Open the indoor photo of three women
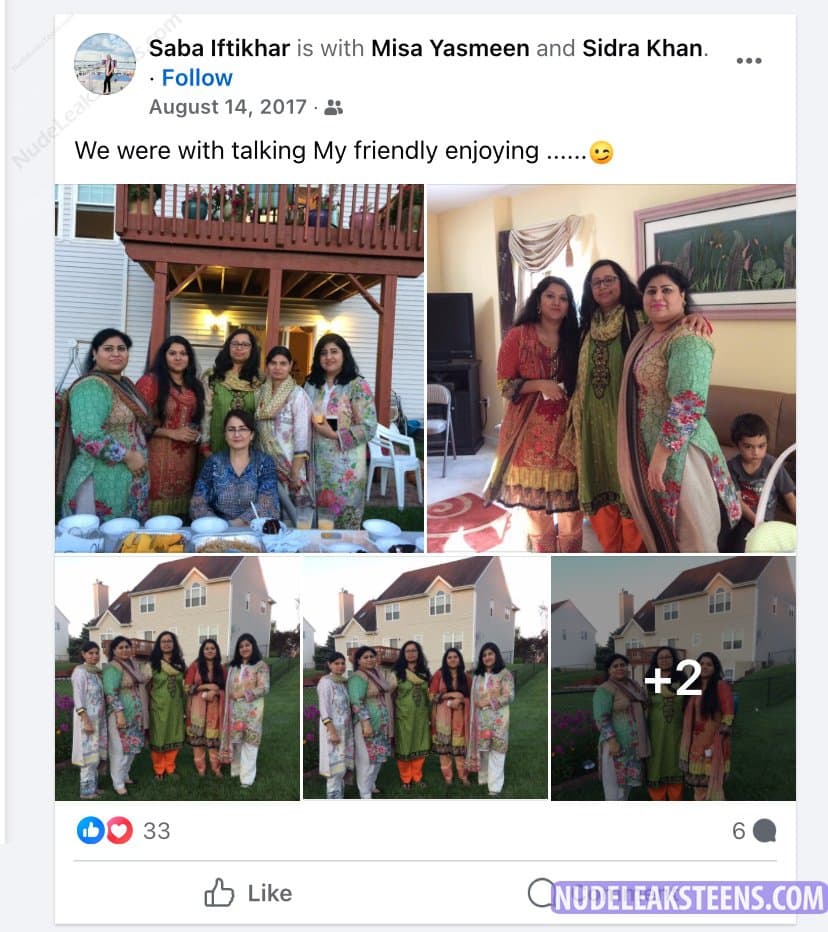The image size is (828, 932). coord(611,368)
